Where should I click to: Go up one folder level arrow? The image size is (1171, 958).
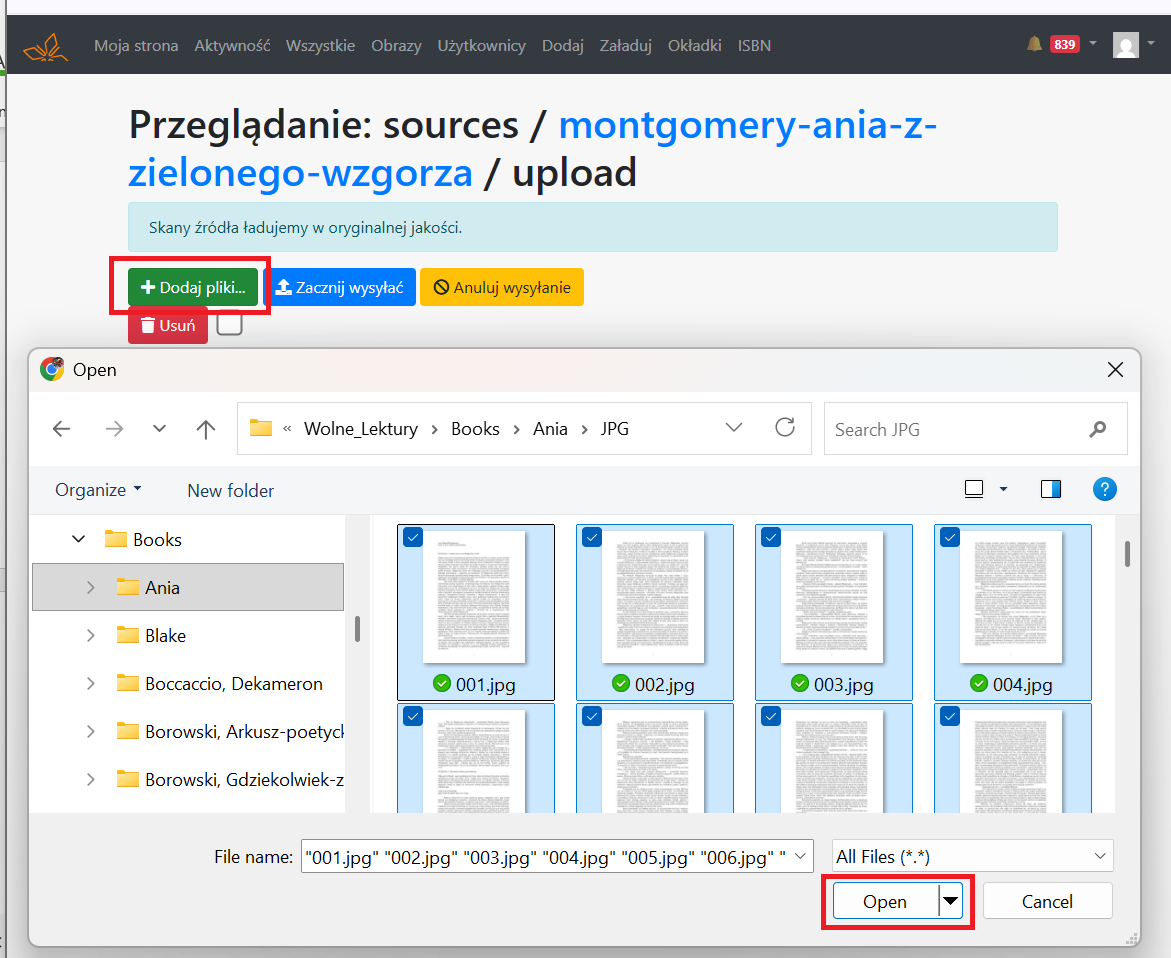tap(205, 429)
